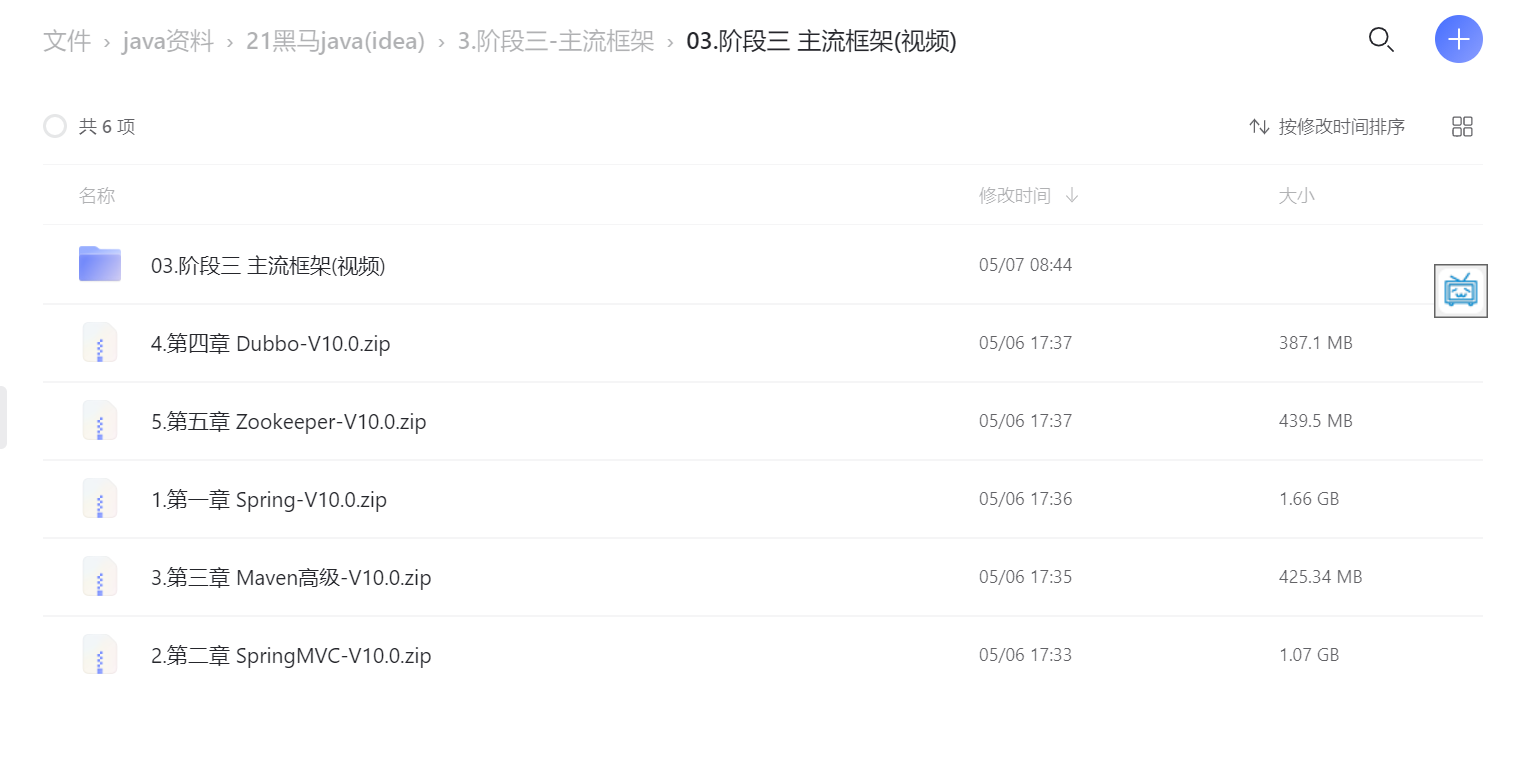This screenshot has height=764, width=1531.
Task: Go to the java资料 breadcrumb
Action: [168, 41]
